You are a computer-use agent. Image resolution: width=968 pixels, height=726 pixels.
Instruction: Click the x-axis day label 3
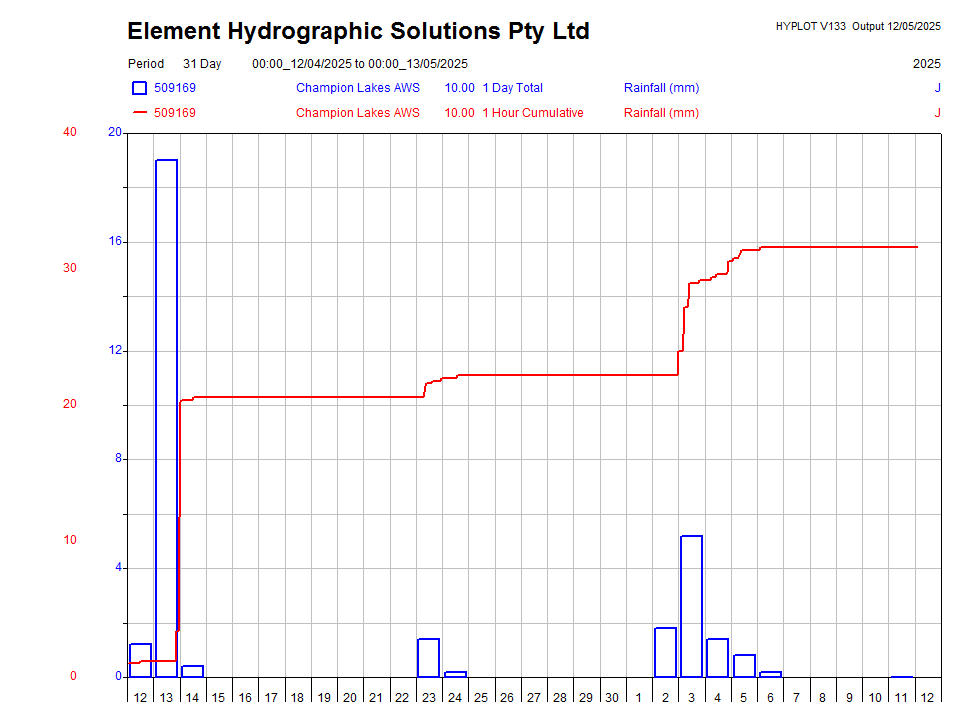point(691,697)
